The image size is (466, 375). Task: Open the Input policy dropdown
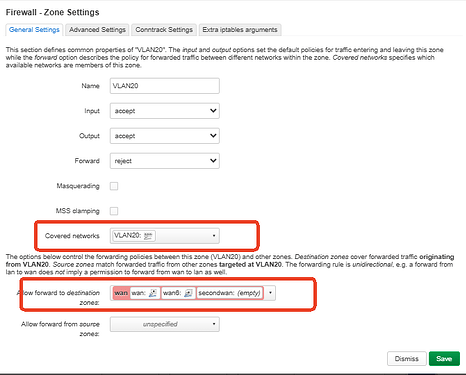[x=165, y=111]
